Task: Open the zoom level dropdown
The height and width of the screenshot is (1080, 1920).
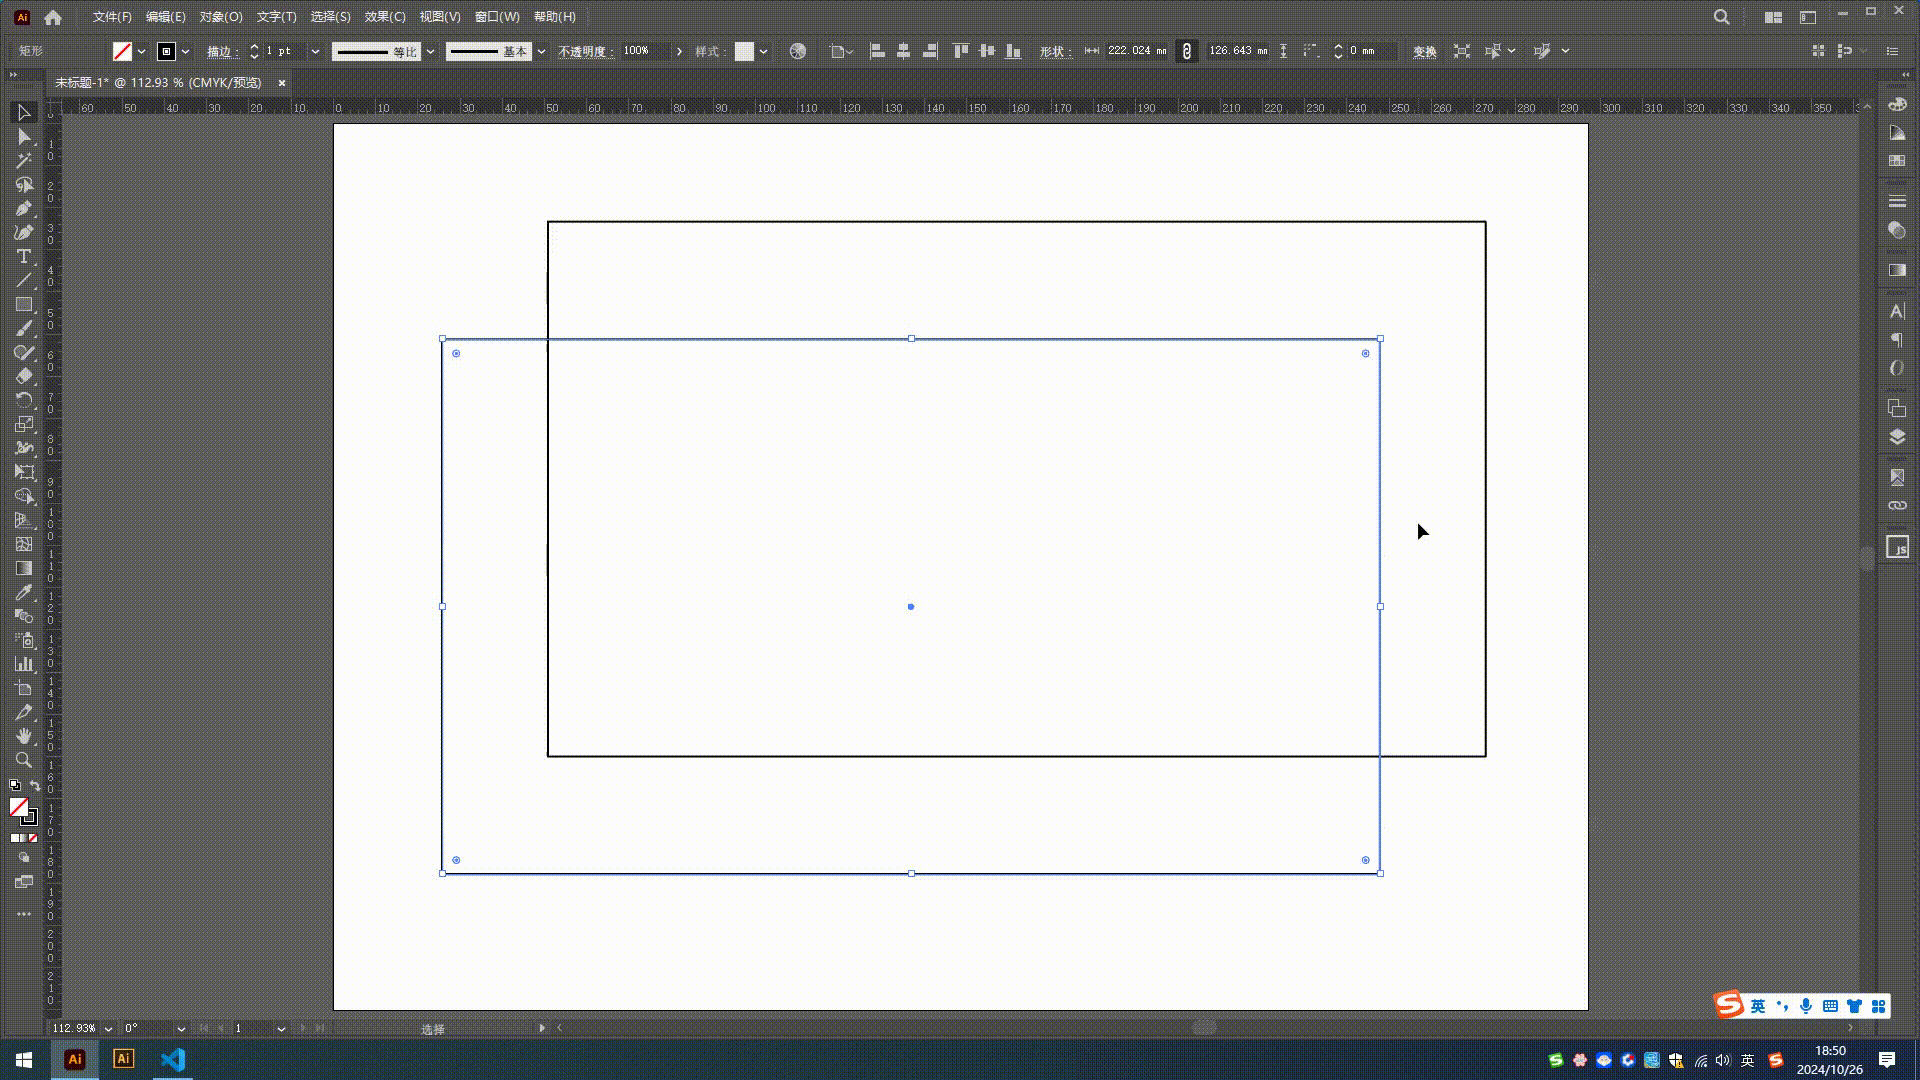Action: click(x=108, y=1028)
